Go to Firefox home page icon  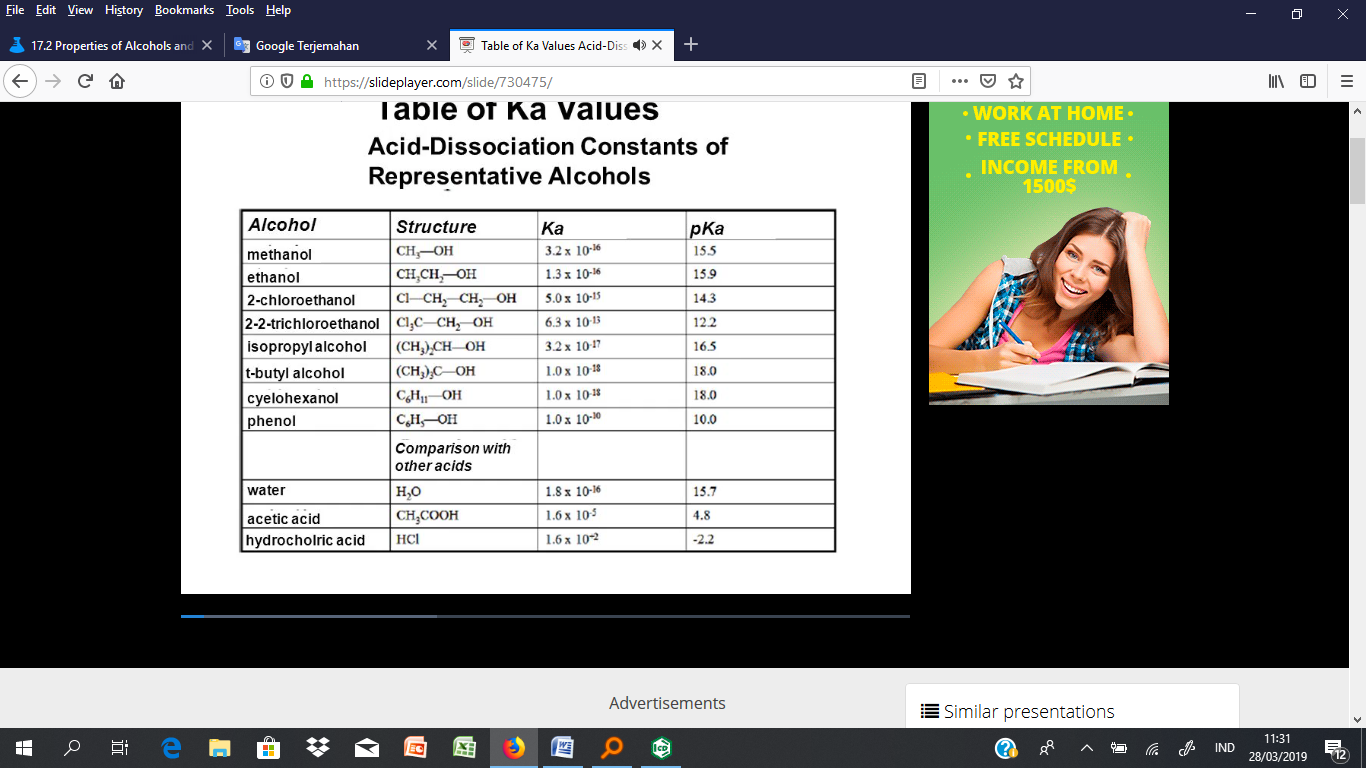coord(117,82)
